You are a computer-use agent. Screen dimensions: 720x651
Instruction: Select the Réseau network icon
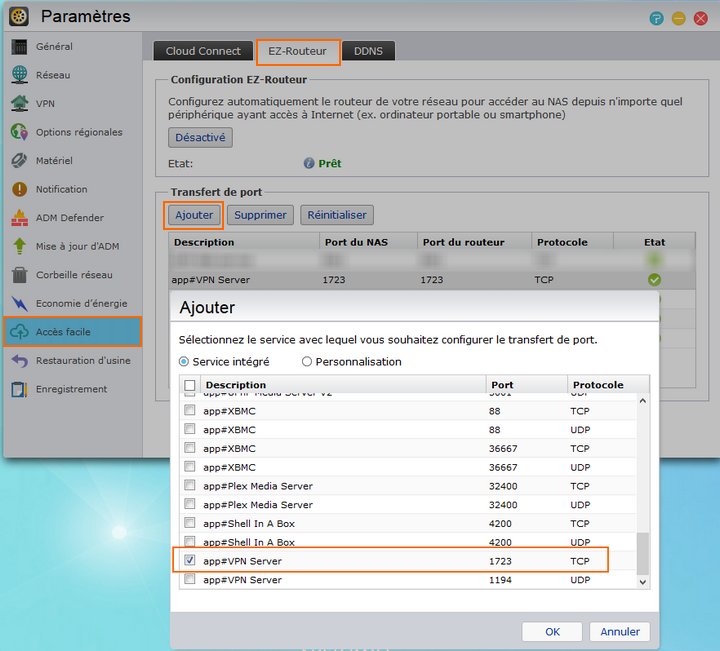(x=19, y=75)
